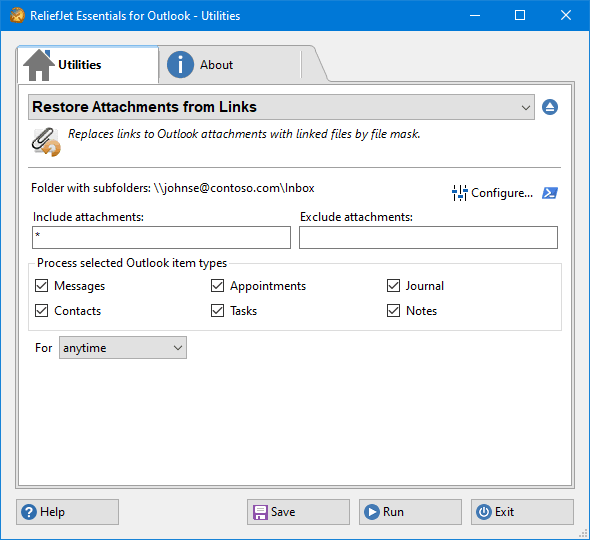Click the blue eject icon beside utility selector

550,107
